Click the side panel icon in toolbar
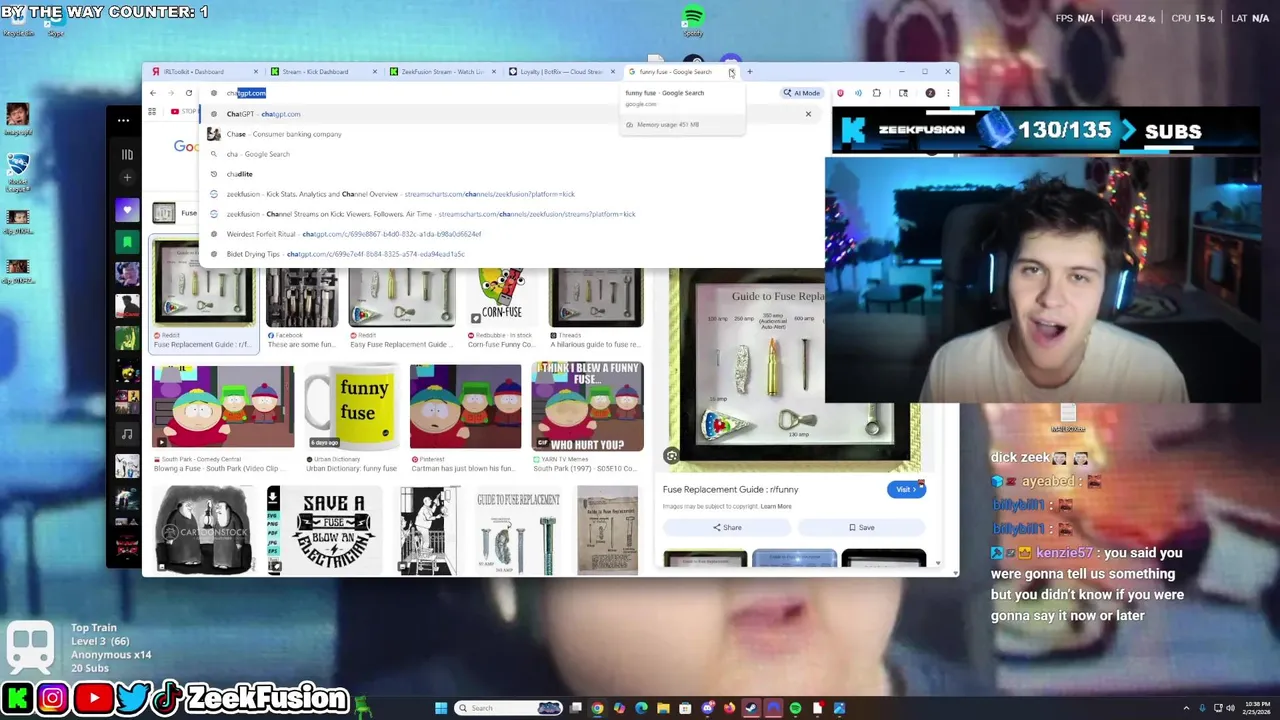Screen dimensions: 1280x720 (903, 93)
